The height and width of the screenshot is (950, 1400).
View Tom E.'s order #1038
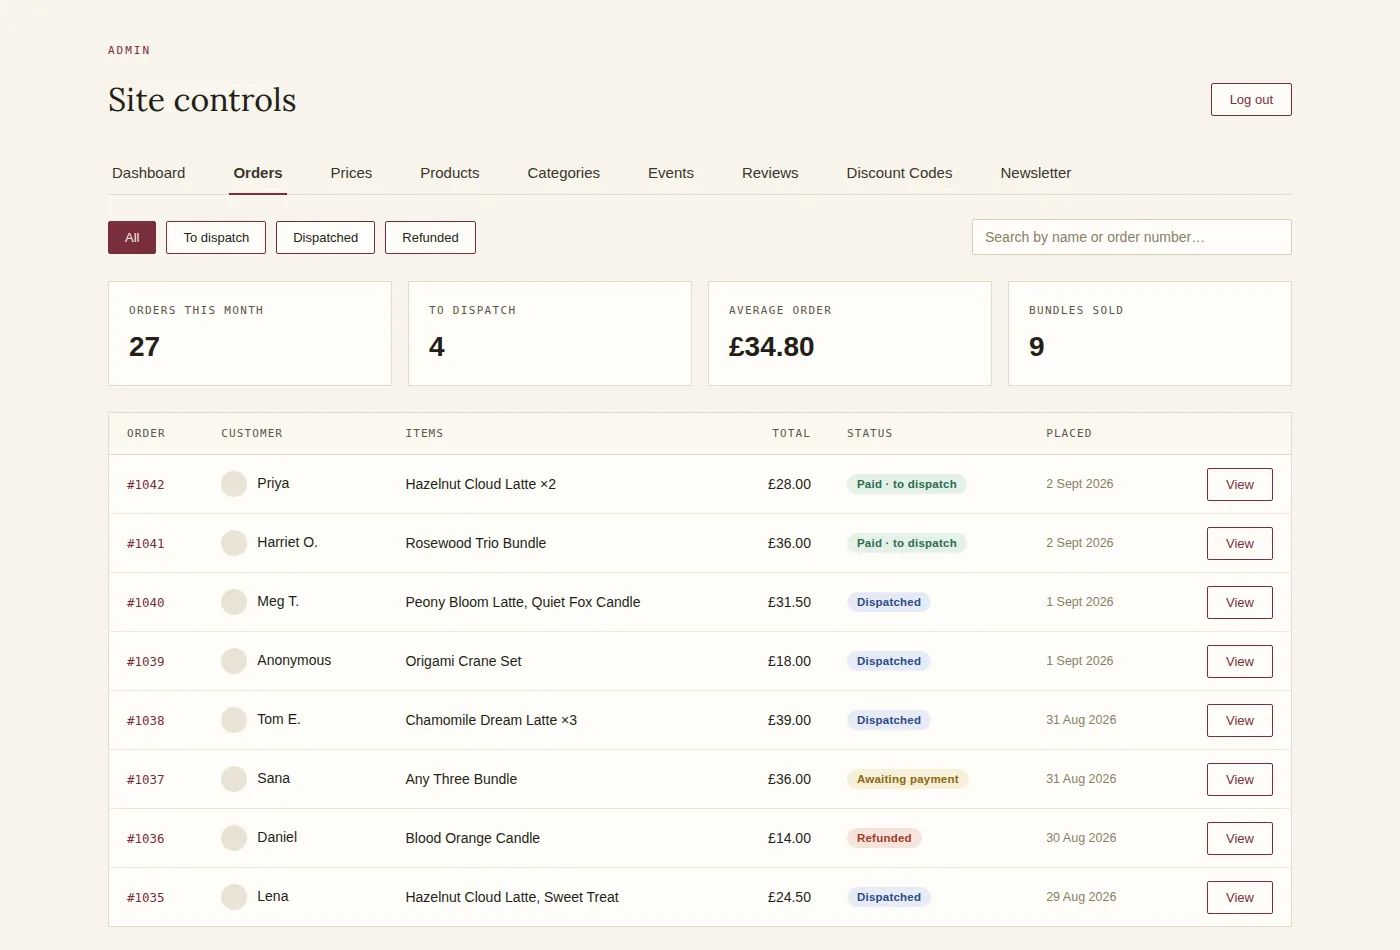click(1240, 721)
